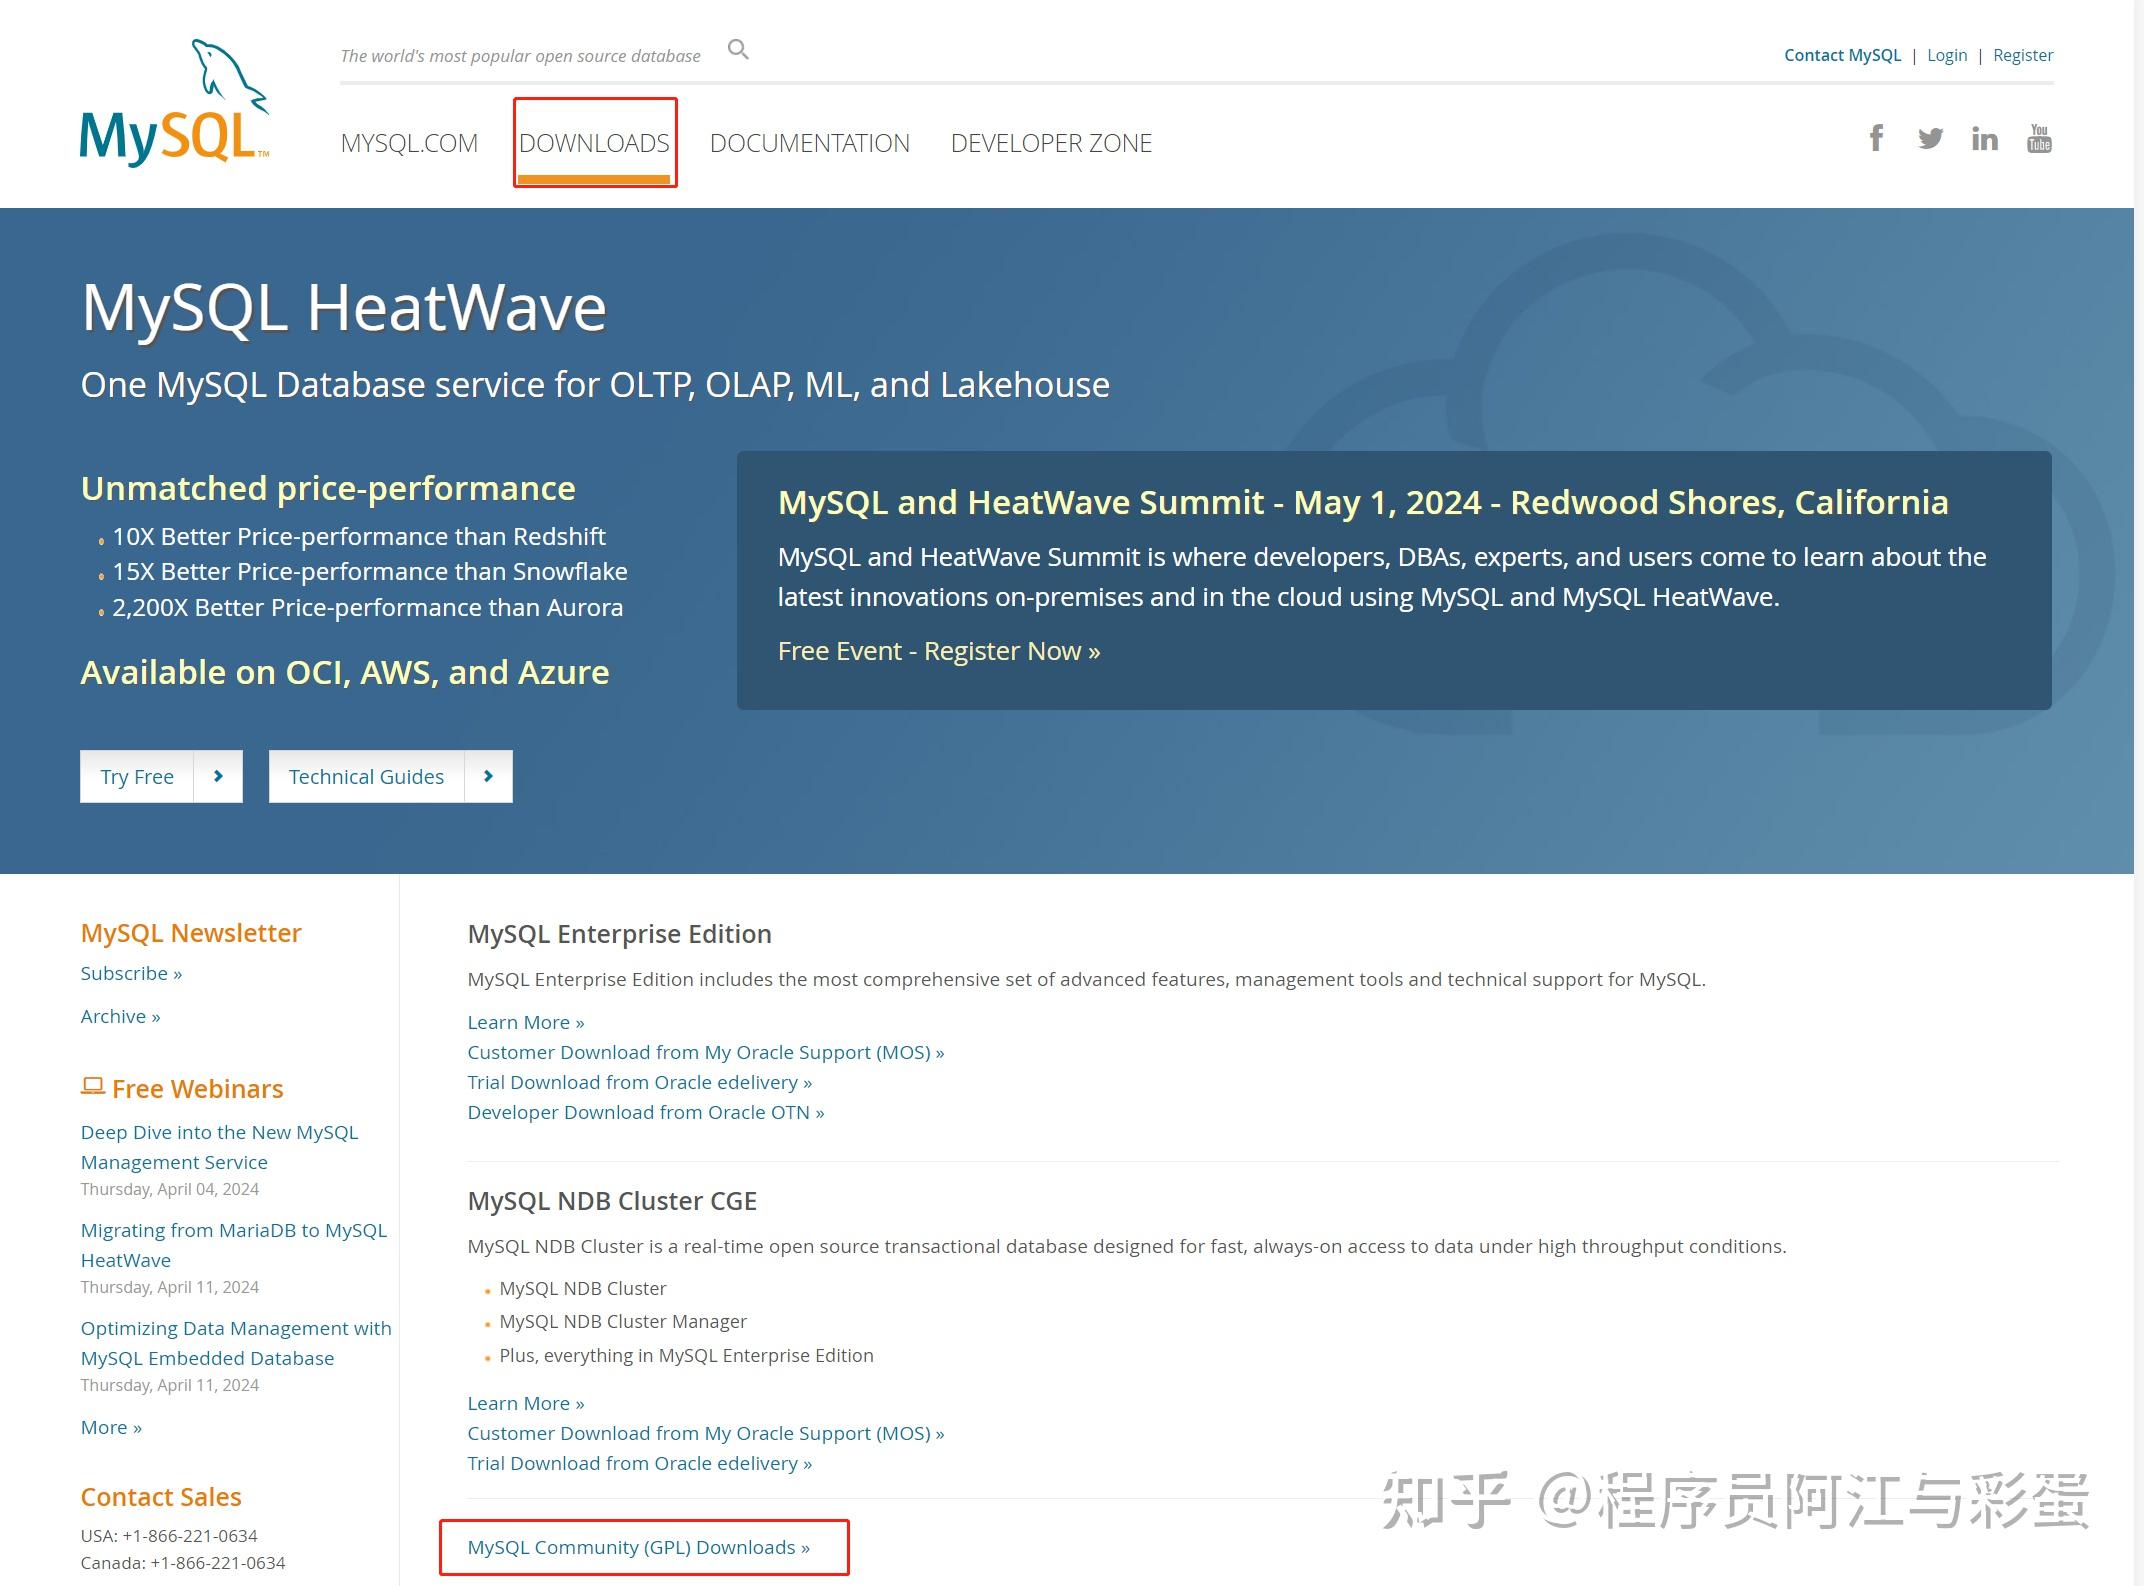This screenshot has width=2144, height=1586.
Task: Open the search magnifier icon
Action: pos(737,48)
